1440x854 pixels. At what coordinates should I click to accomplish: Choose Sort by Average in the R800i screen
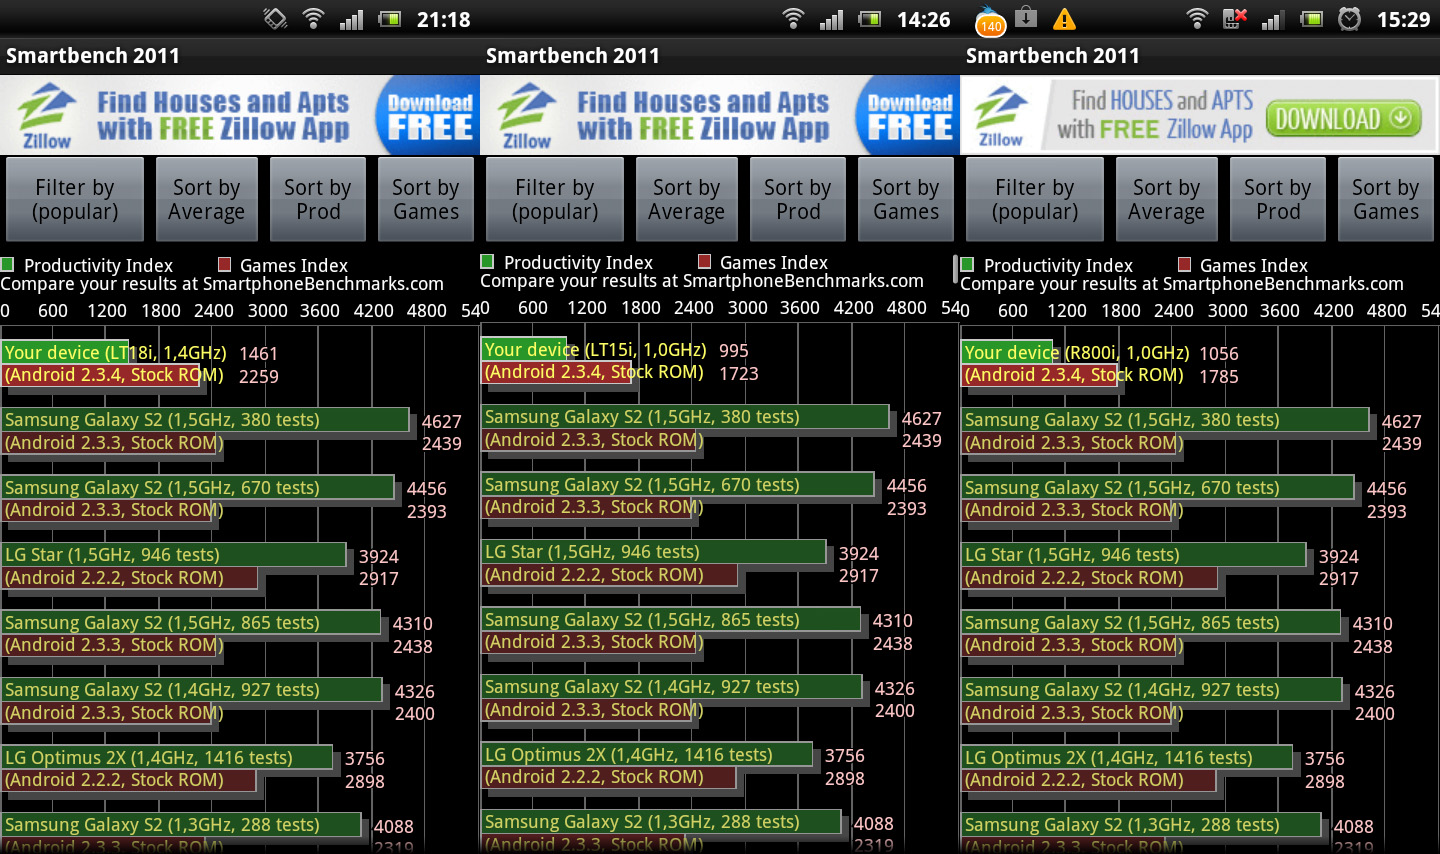tap(1167, 199)
